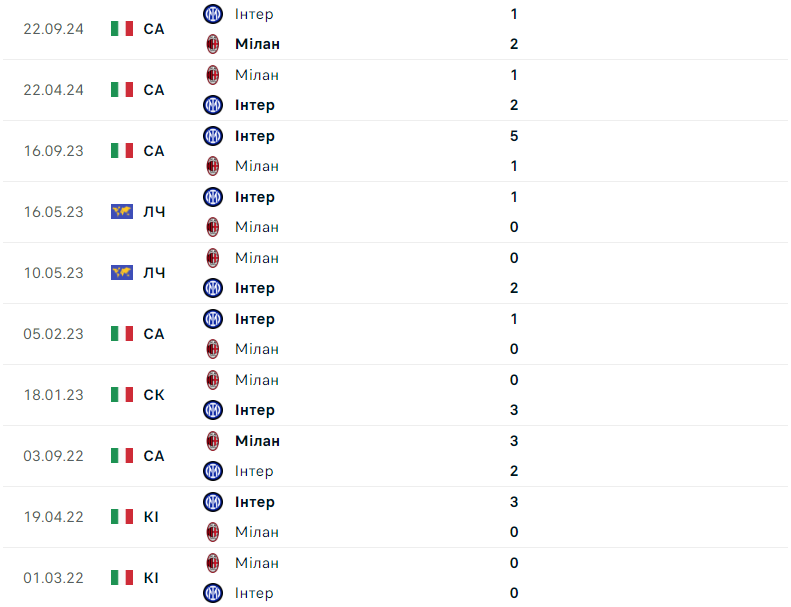Click the Italy flag beside the 22.04.24 match
The height and width of the screenshot is (607, 791).
122,90
